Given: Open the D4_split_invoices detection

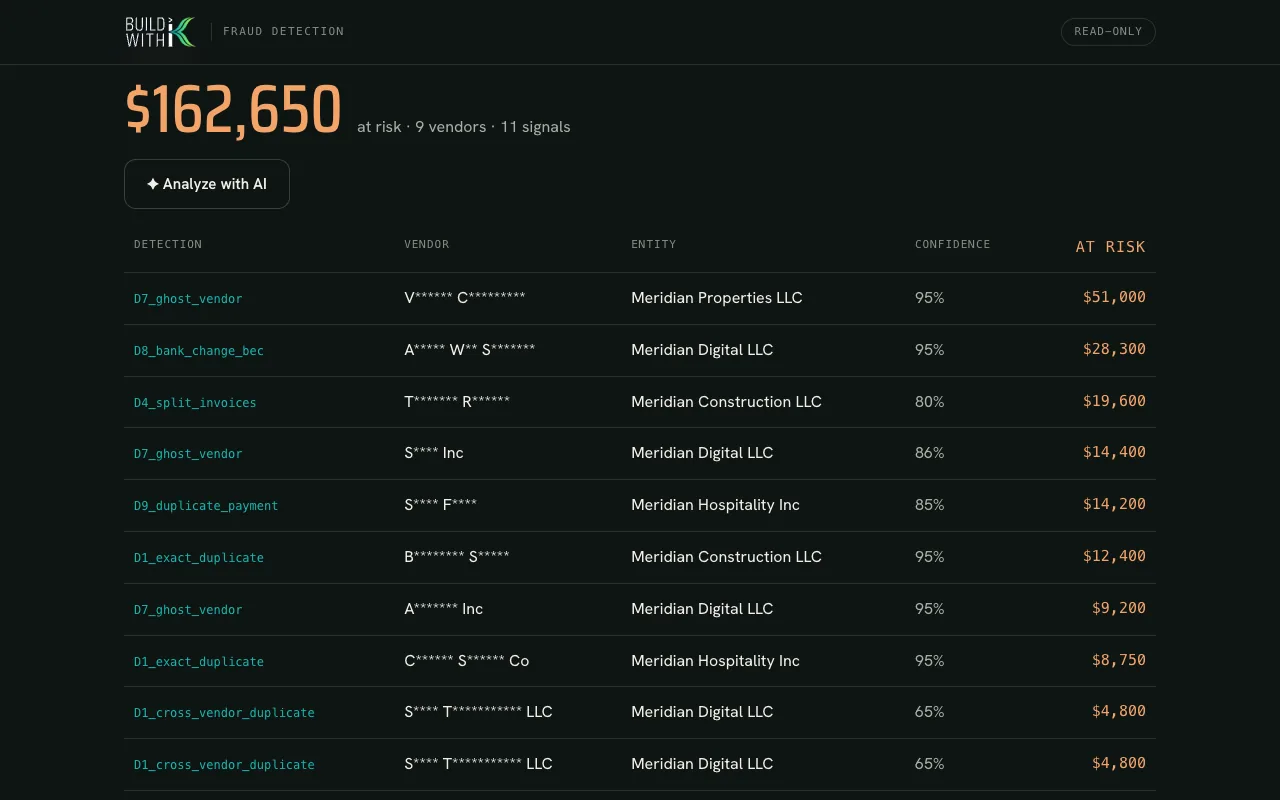Looking at the screenshot, I should (x=195, y=403).
